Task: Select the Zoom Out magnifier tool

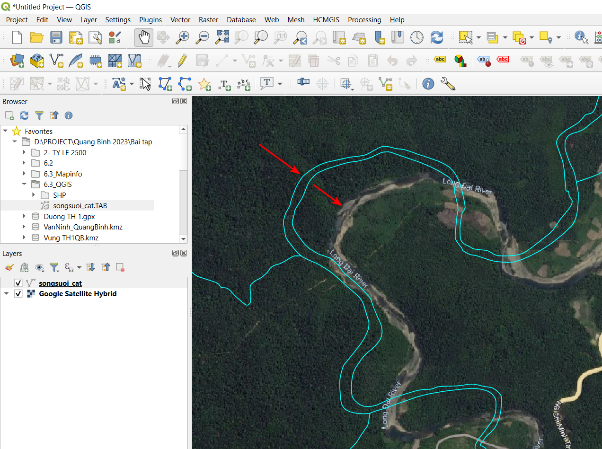Action: point(202,38)
